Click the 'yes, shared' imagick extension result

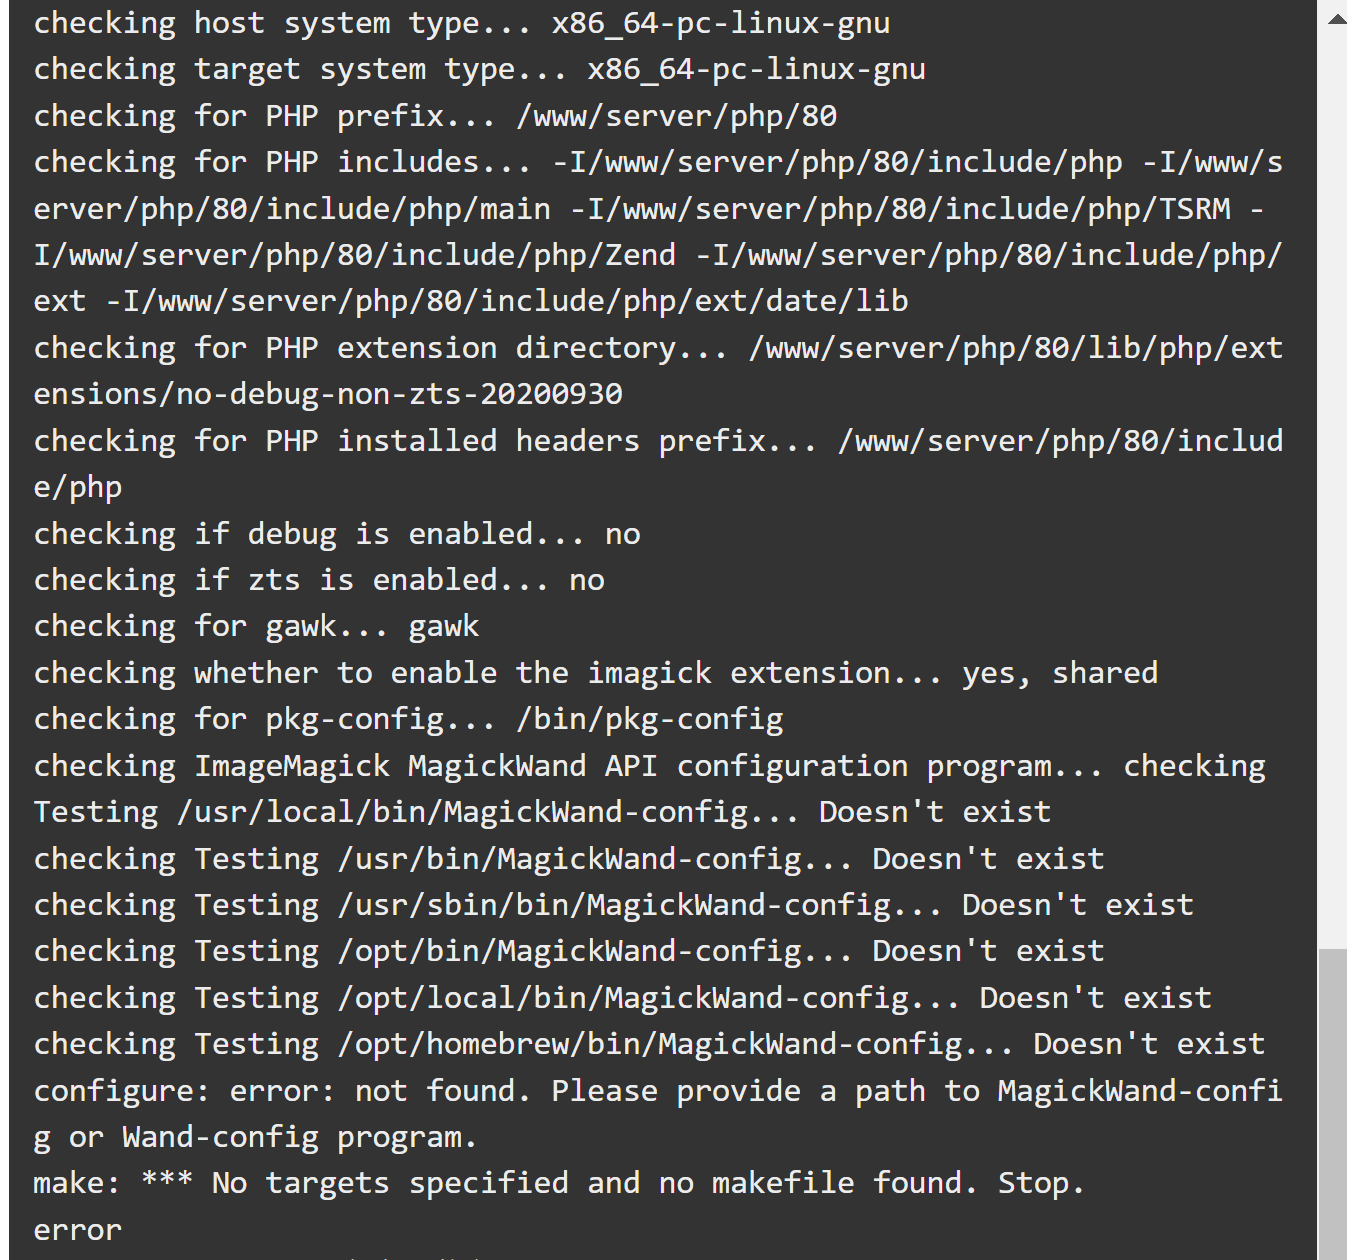coord(1060,673)
